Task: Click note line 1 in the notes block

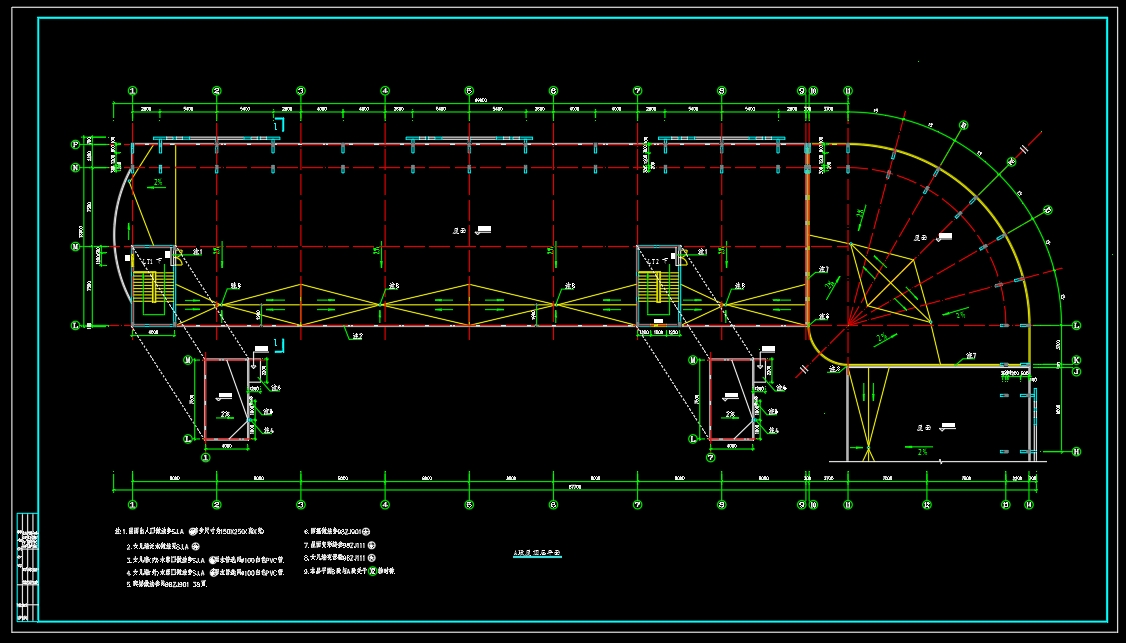Action: pyautogui.click(x=190, y=532)
